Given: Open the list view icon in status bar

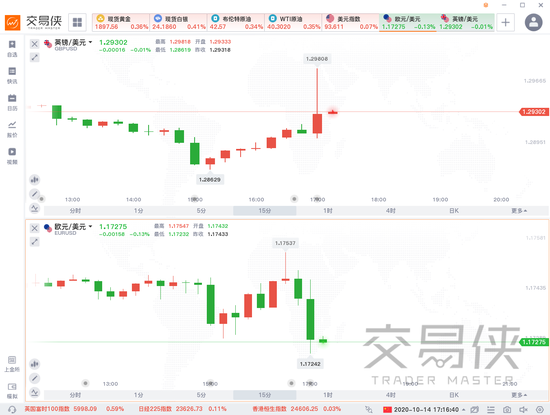Looking at the screenshot, I should pyautogui.click(x=491, y=409).
